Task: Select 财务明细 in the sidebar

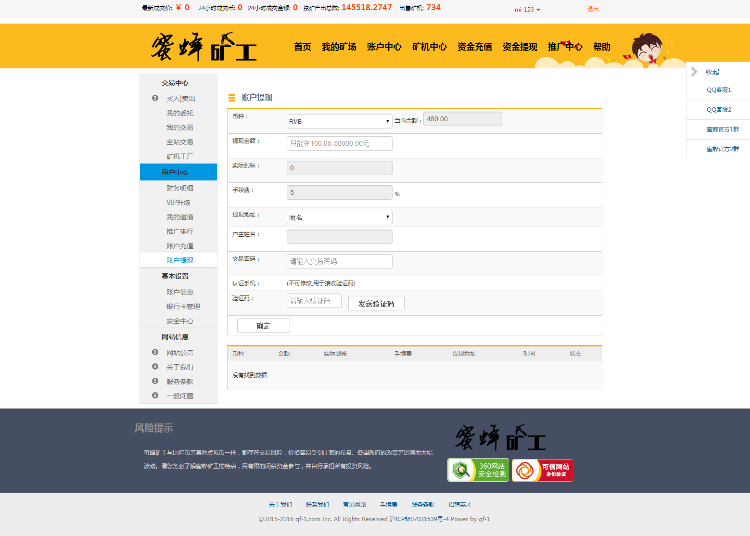Action: click(180, 188)
